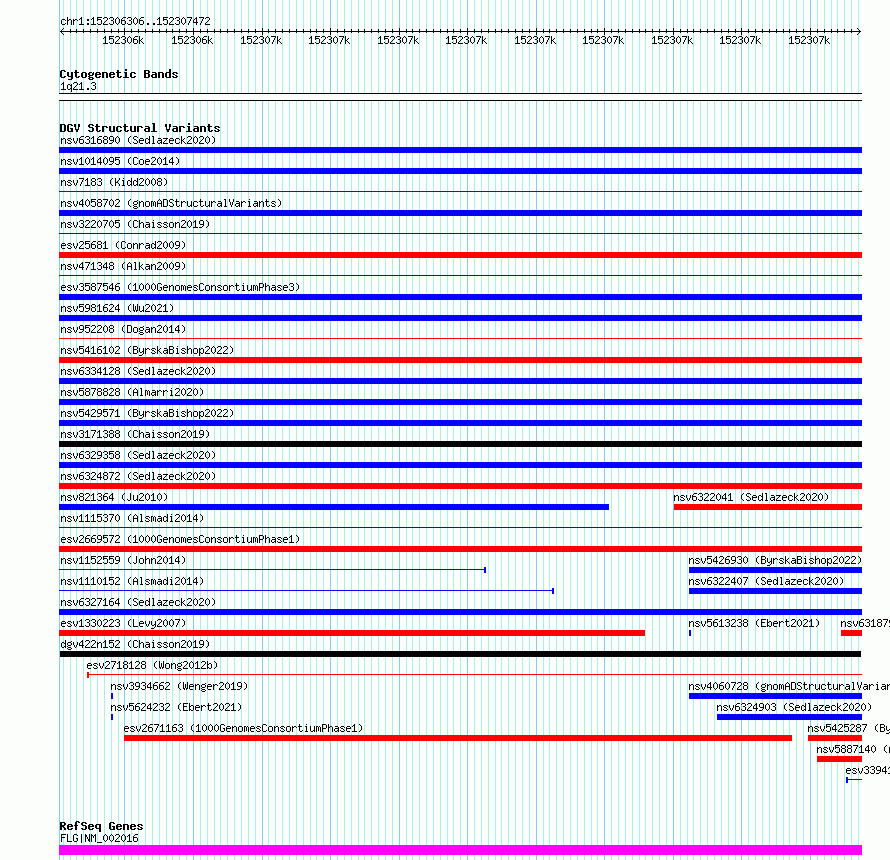Select nsv6322041 (Sedlazeck2020) variant label
Image resolution: width=890 pixels, height=860 pixels.
pyautogui.click(x=751, y=497)
